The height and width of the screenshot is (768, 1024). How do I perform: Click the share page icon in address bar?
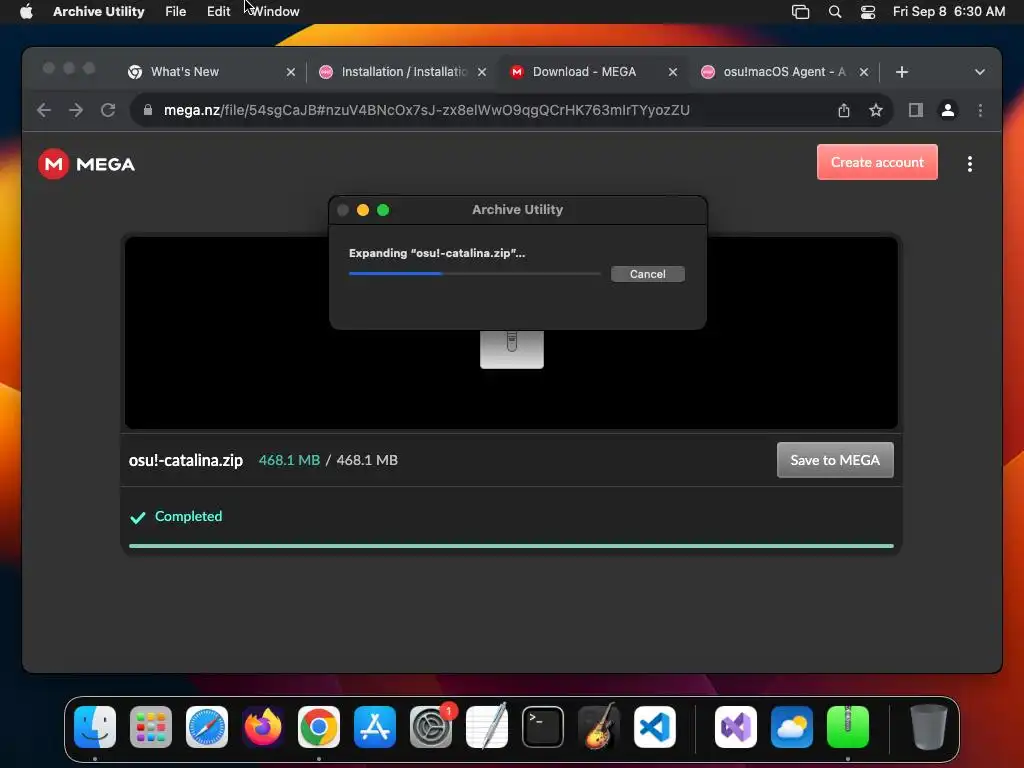[x=844, y=110]
